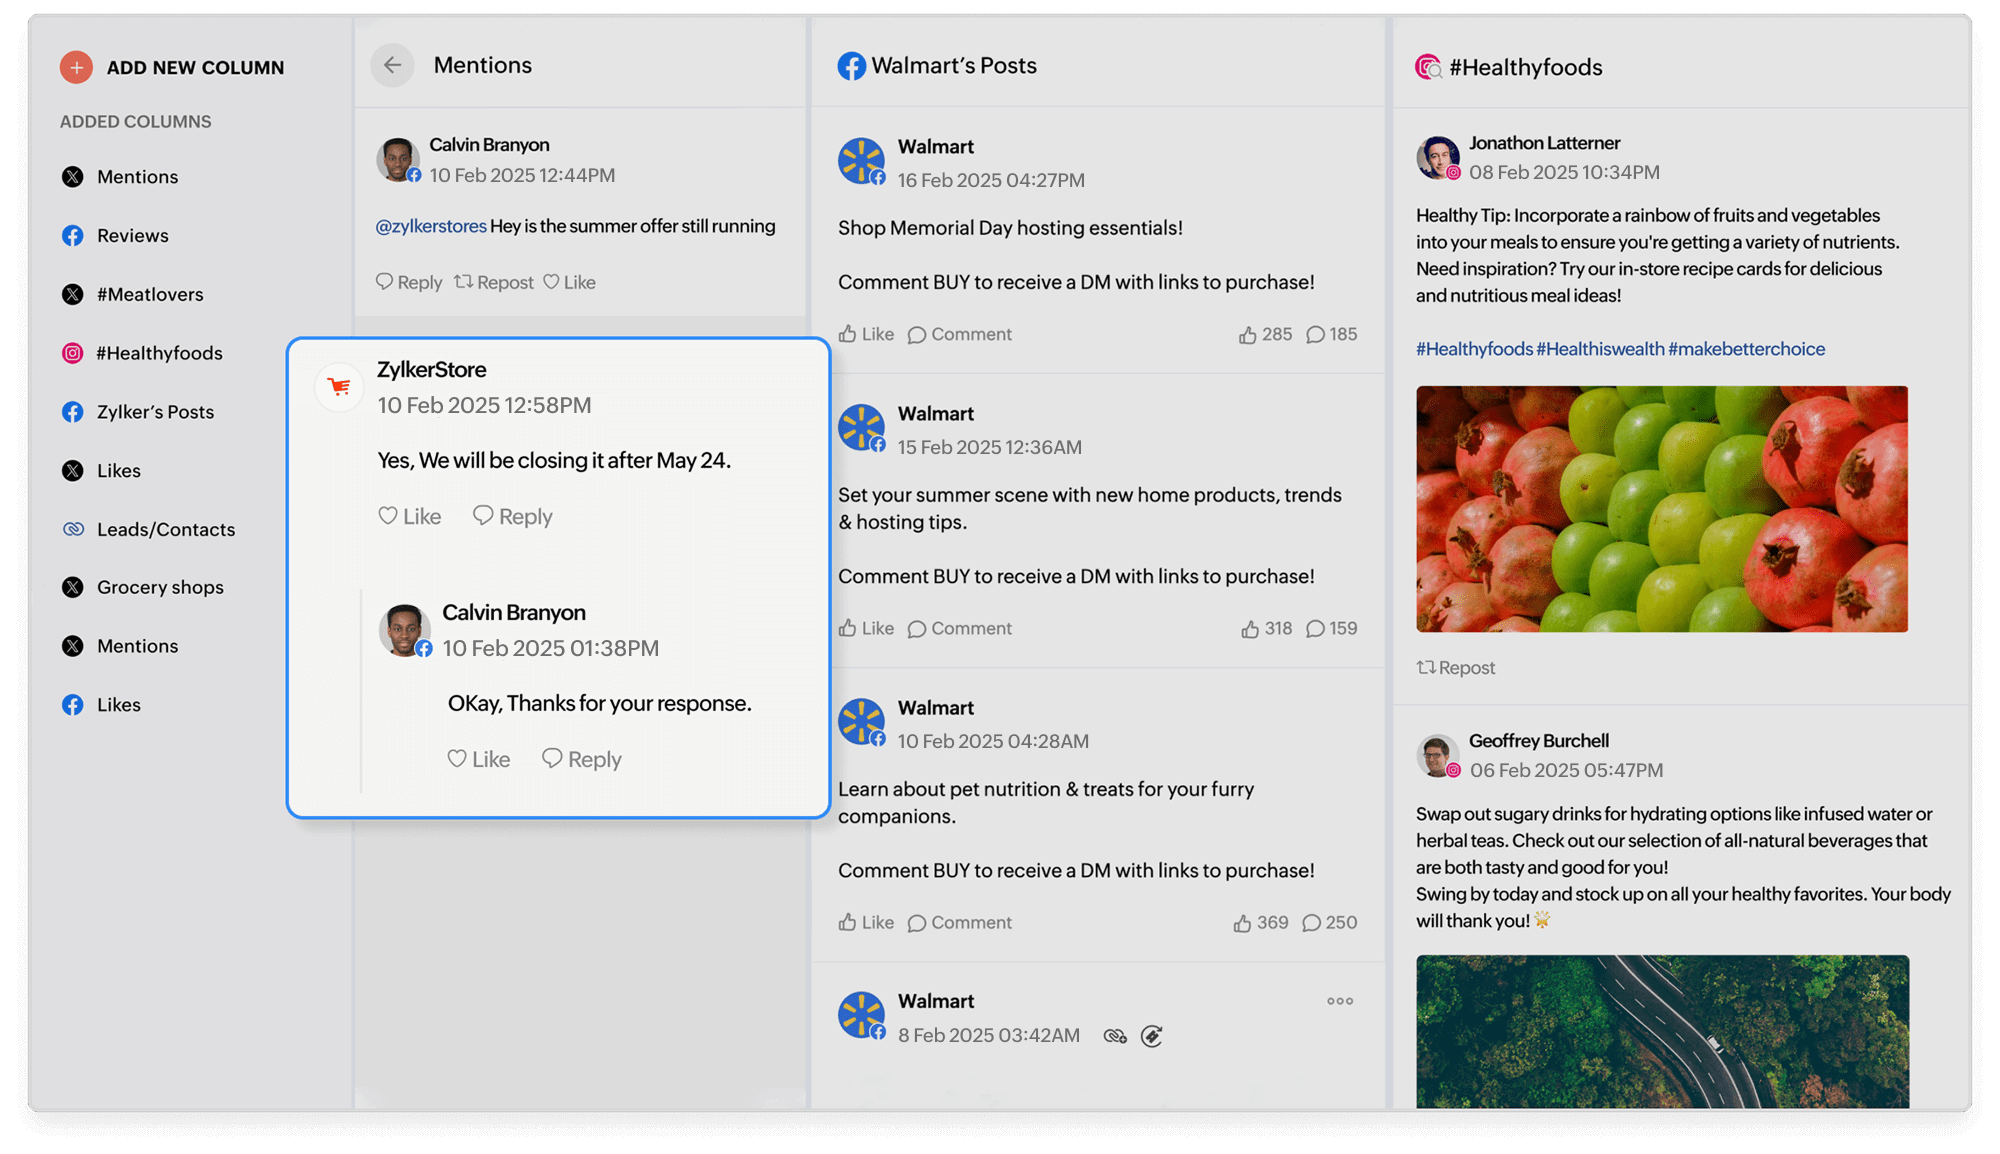Click the pomegranate and guava photo thumbnail
Image resolution: width=2000 pixels, height=1154 pixels.
(x=1661, y=509)
